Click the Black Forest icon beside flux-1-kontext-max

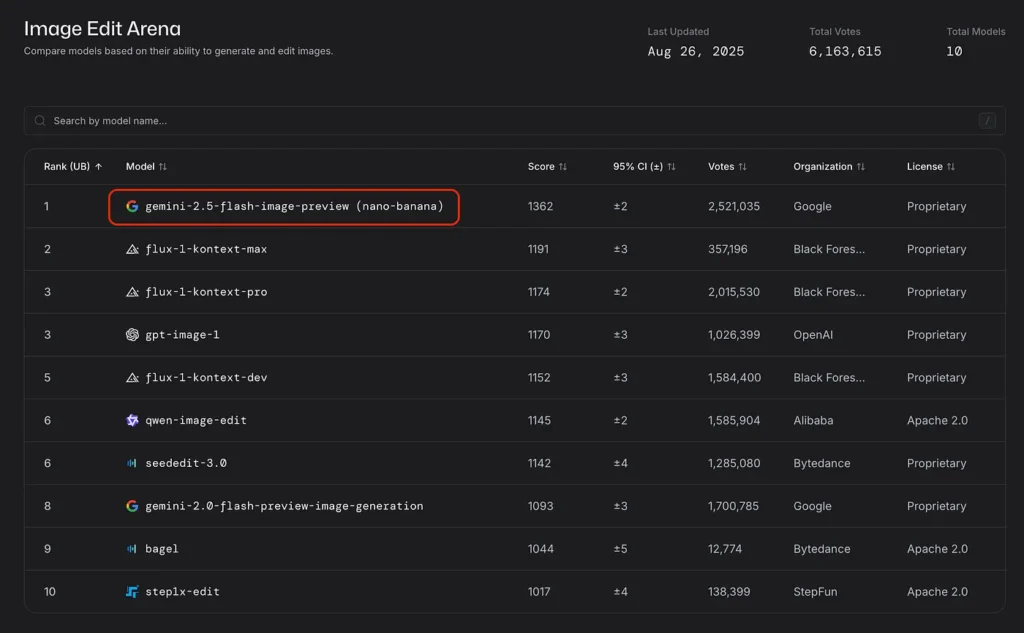coord(132,249)
